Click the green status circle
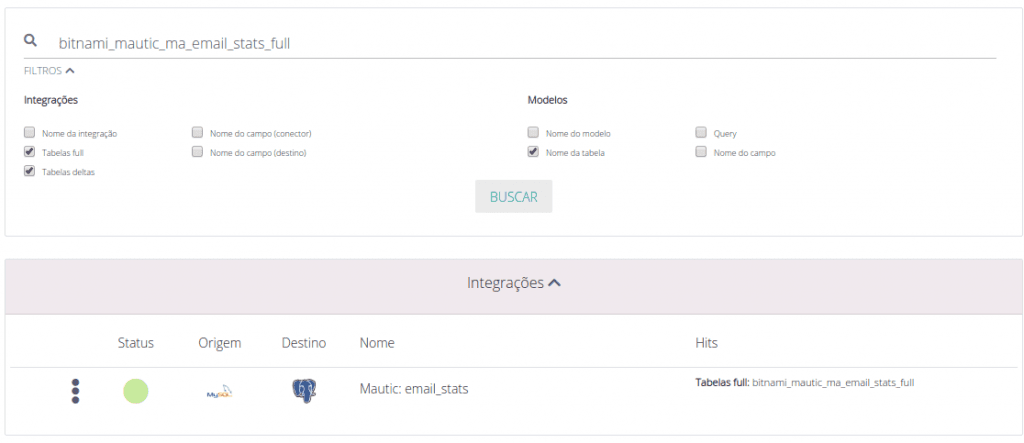The height and width of the screenshot is (443, 1024). [x=135, y=391]
